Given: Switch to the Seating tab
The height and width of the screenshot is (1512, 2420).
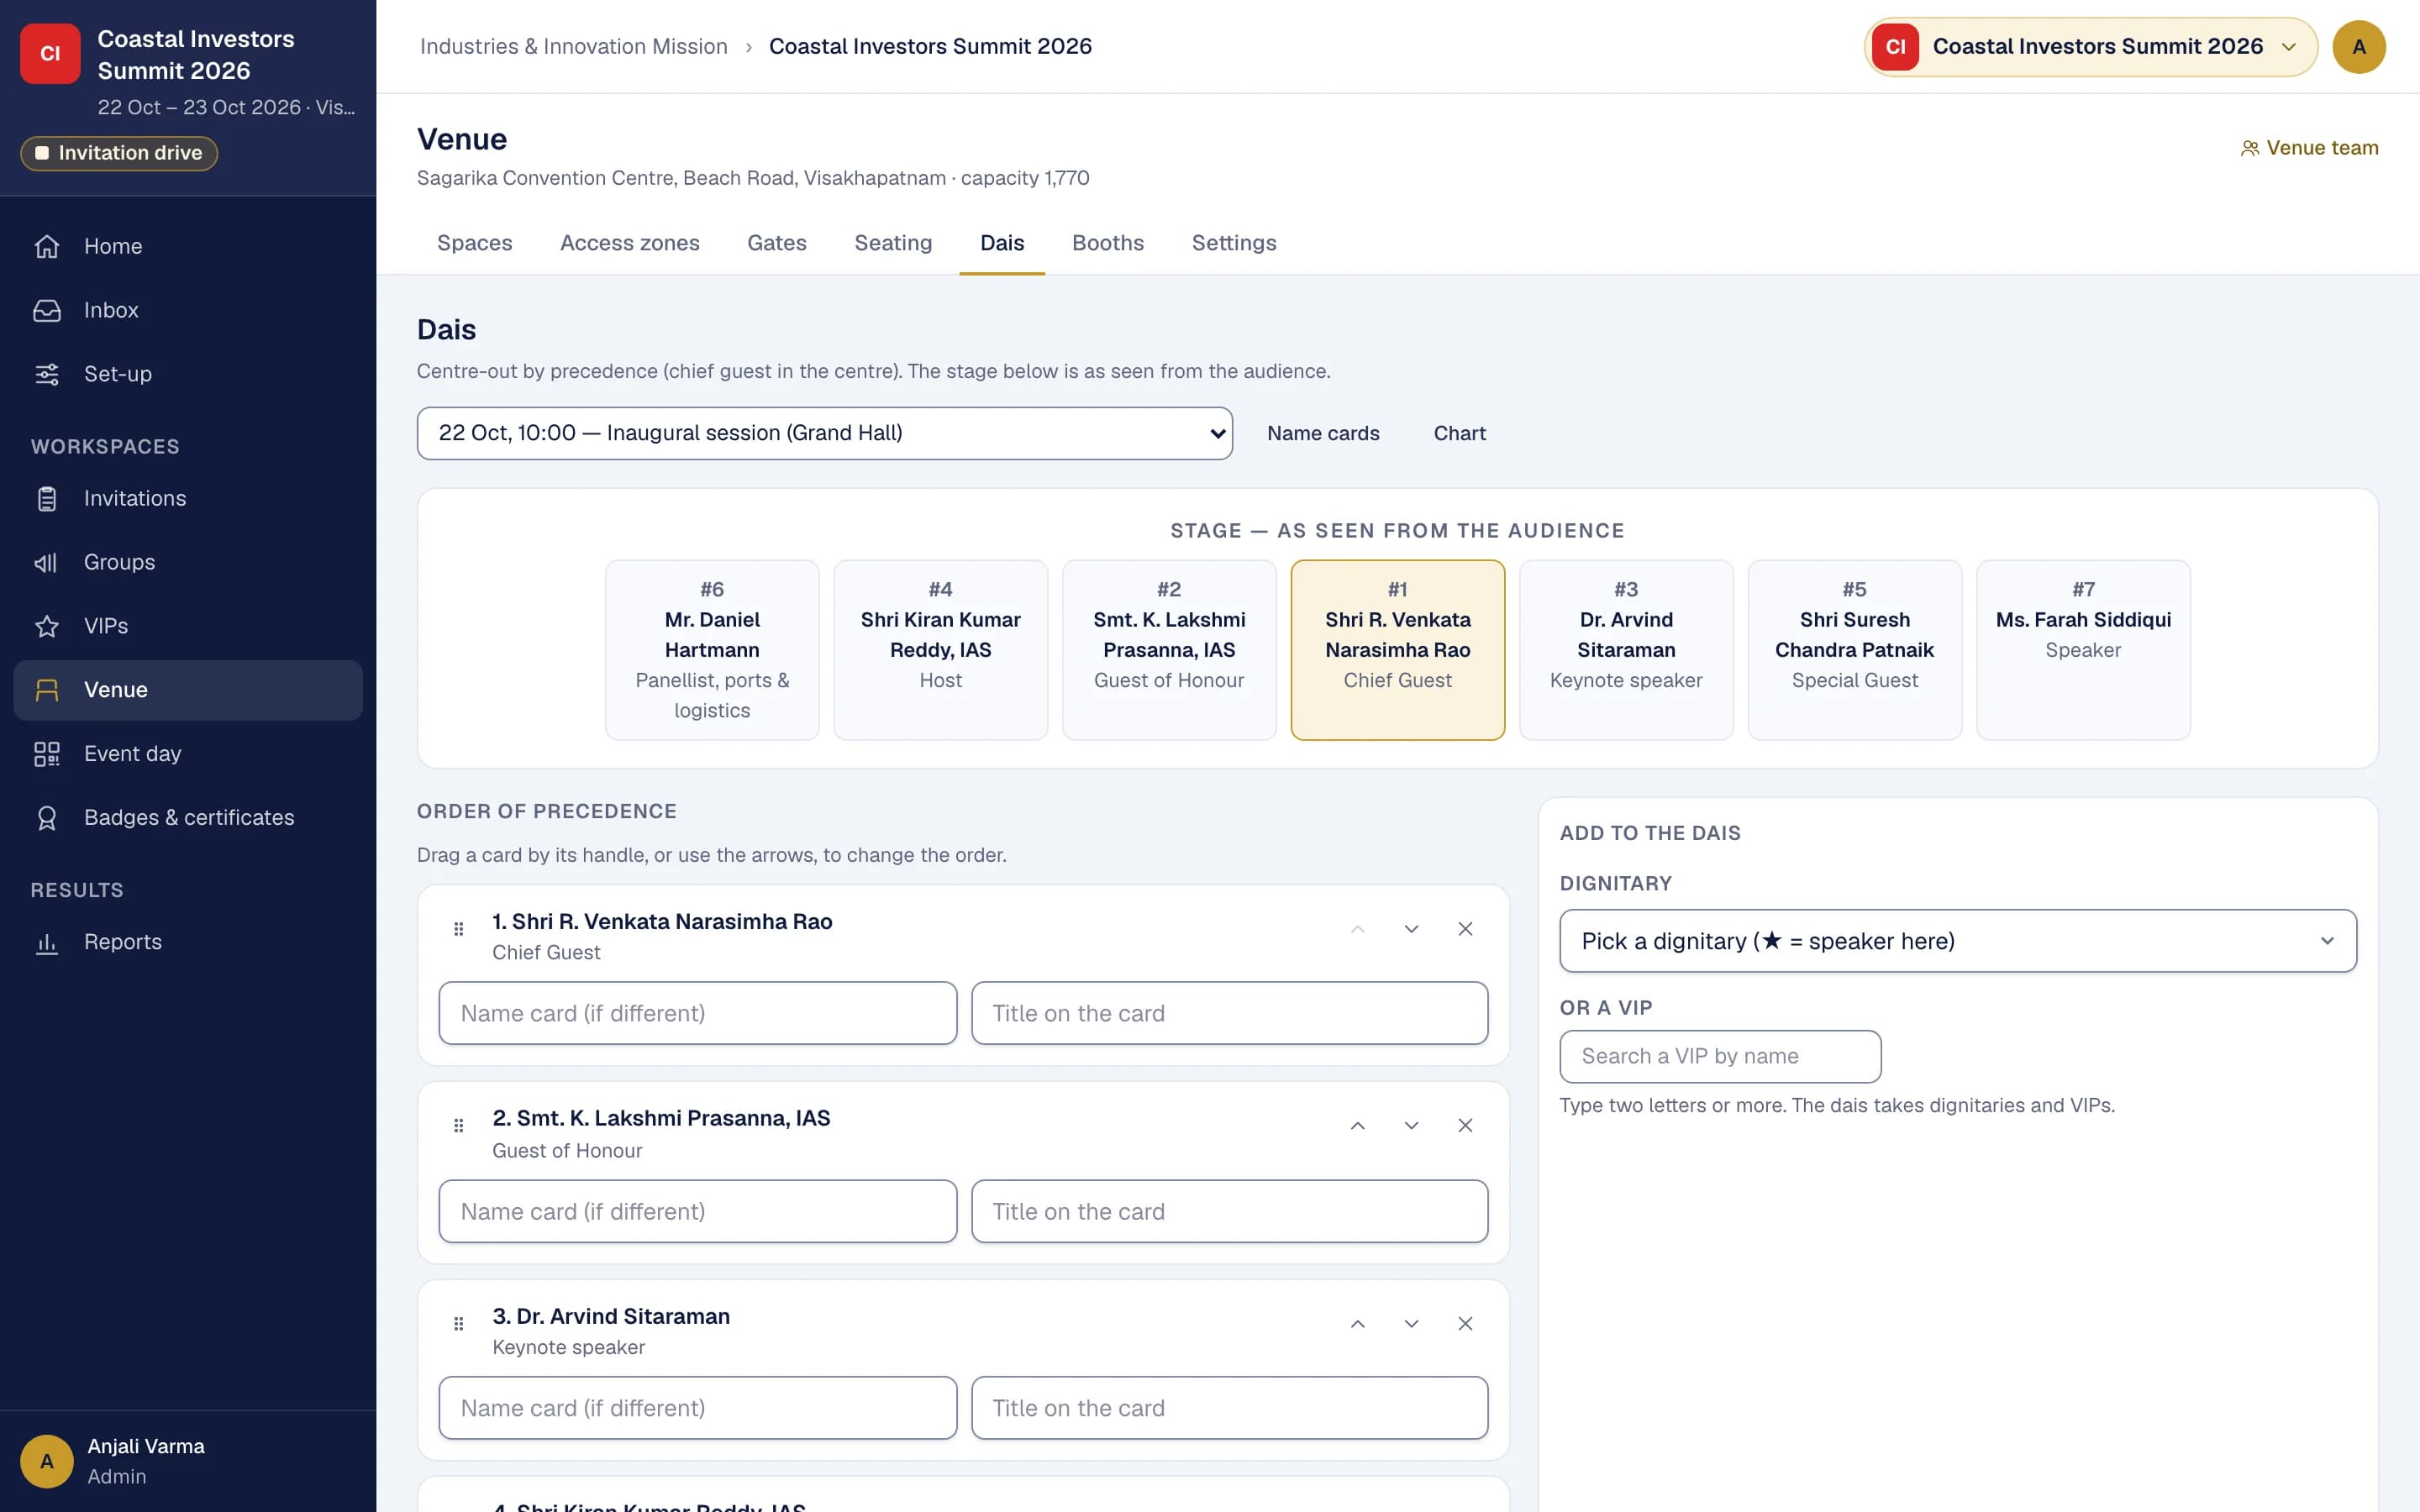Looking at the screenshot, I should point(892,243).
